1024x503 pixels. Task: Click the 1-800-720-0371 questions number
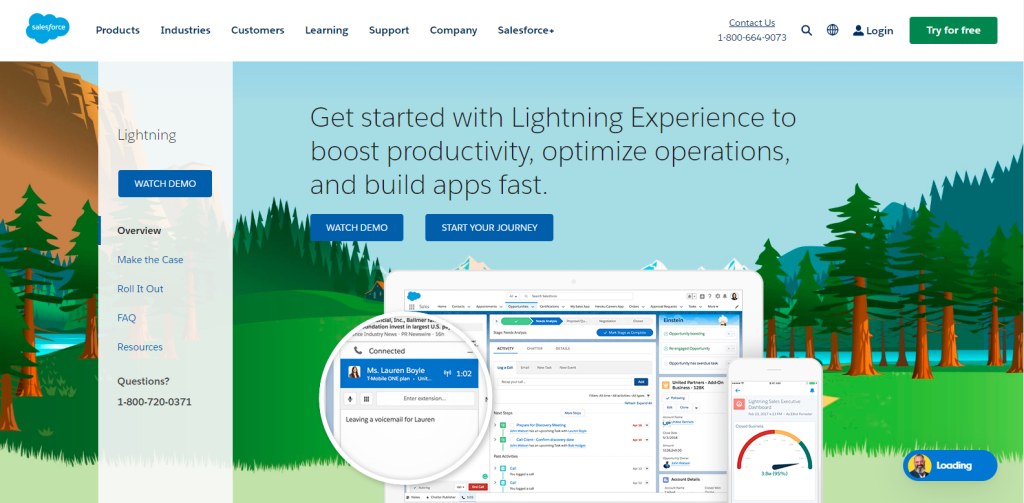coord(154,402)
